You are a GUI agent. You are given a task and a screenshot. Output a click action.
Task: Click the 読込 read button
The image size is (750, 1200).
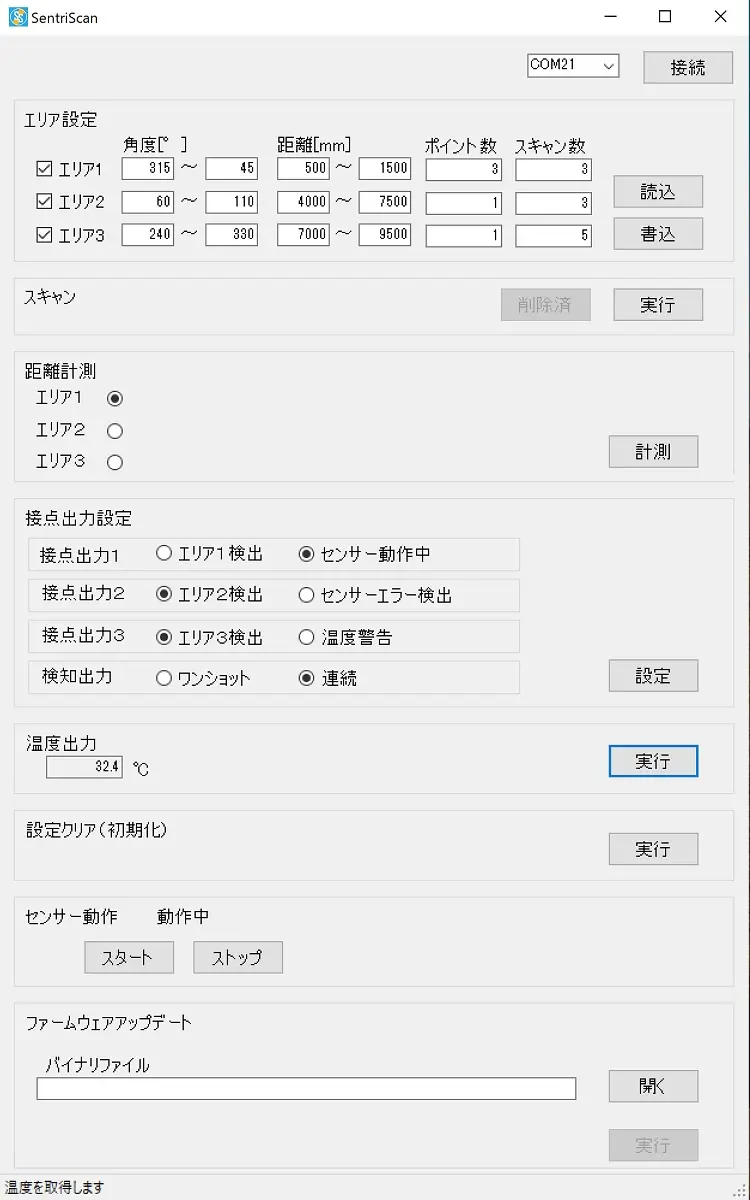click(657, 191)
